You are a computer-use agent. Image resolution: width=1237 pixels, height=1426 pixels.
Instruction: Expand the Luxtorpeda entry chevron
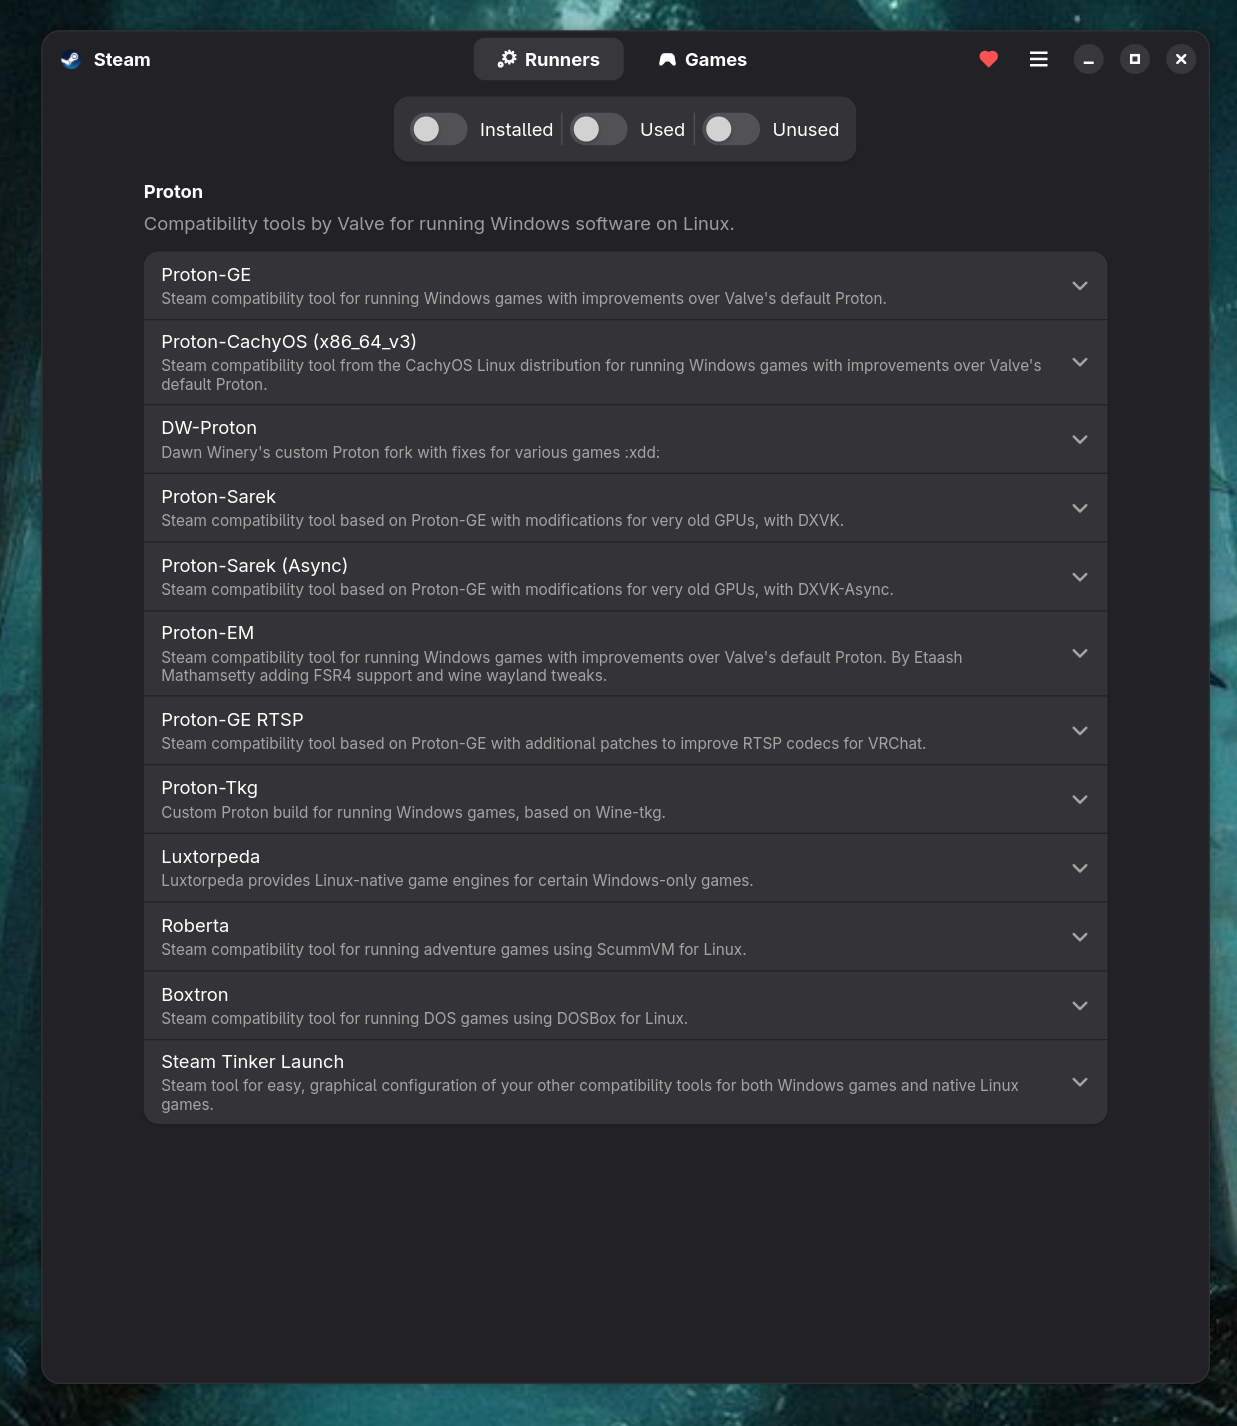point(1080,868)
